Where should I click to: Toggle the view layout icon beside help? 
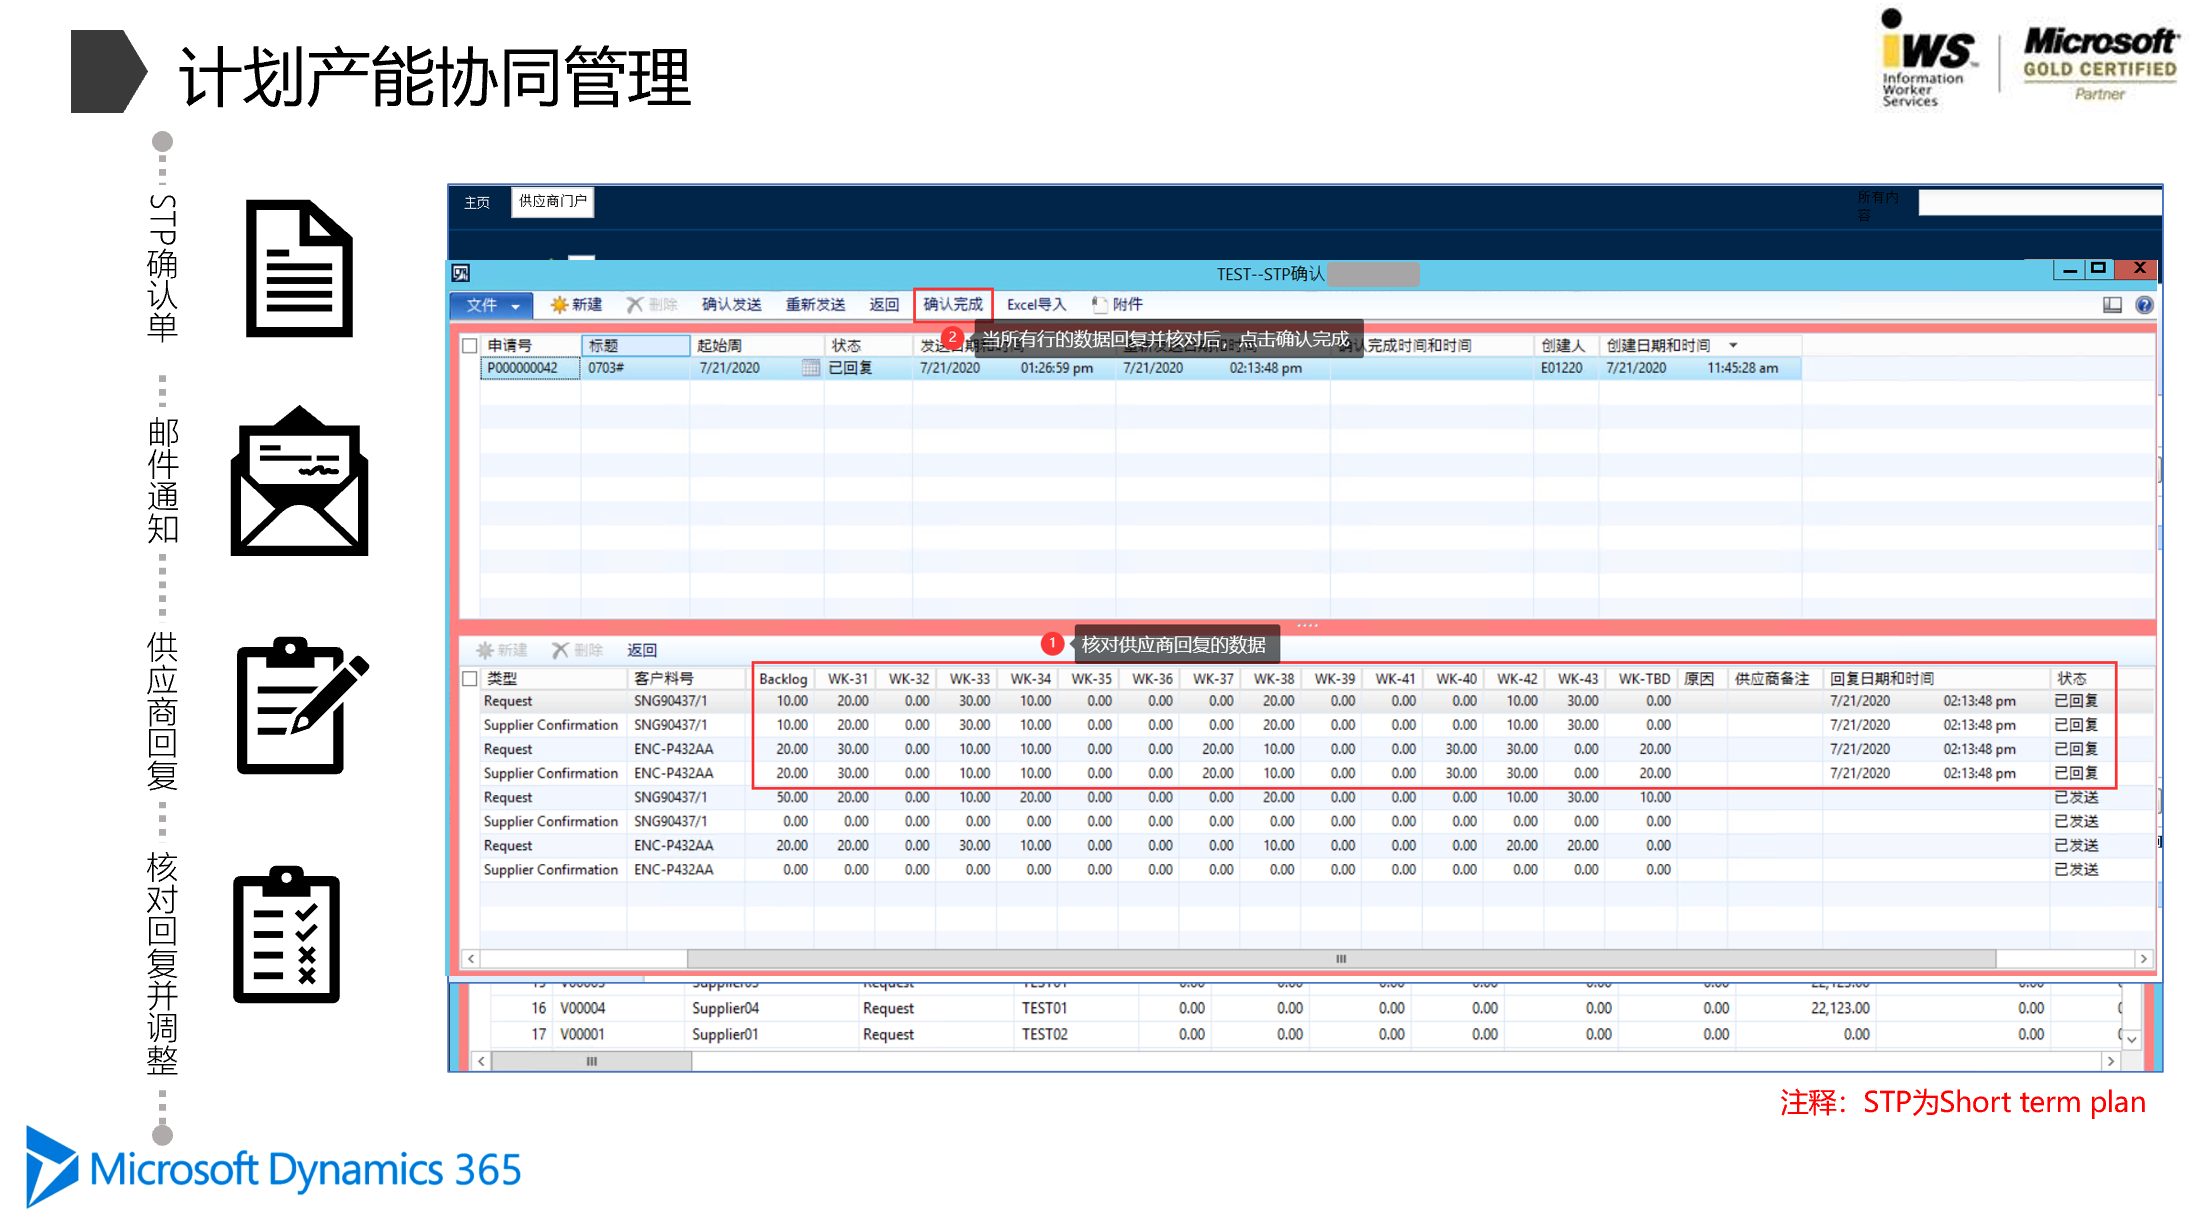pos(2112,305)
